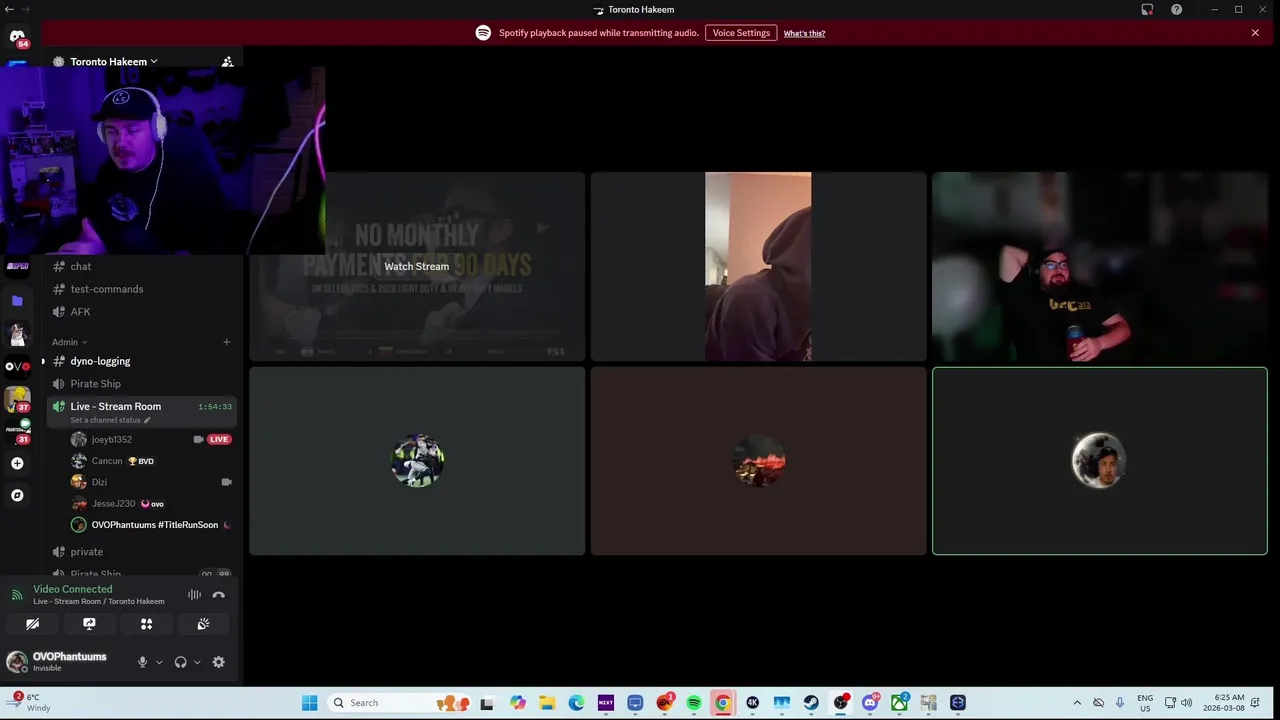Dismiss the Spotify paused banner
The image size is (1280, 720).
point(1255,33)
